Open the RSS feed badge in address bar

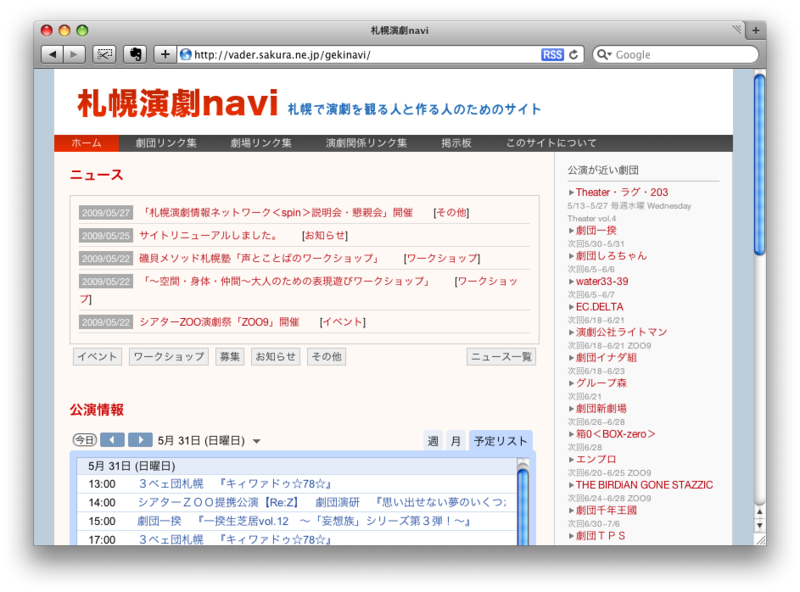(x=552, y=55)
